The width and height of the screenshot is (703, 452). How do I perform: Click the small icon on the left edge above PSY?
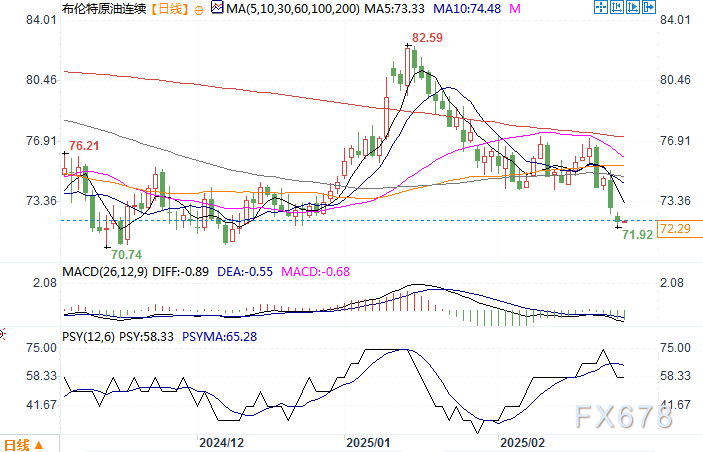pyautogui.click(x=3, y=332)
